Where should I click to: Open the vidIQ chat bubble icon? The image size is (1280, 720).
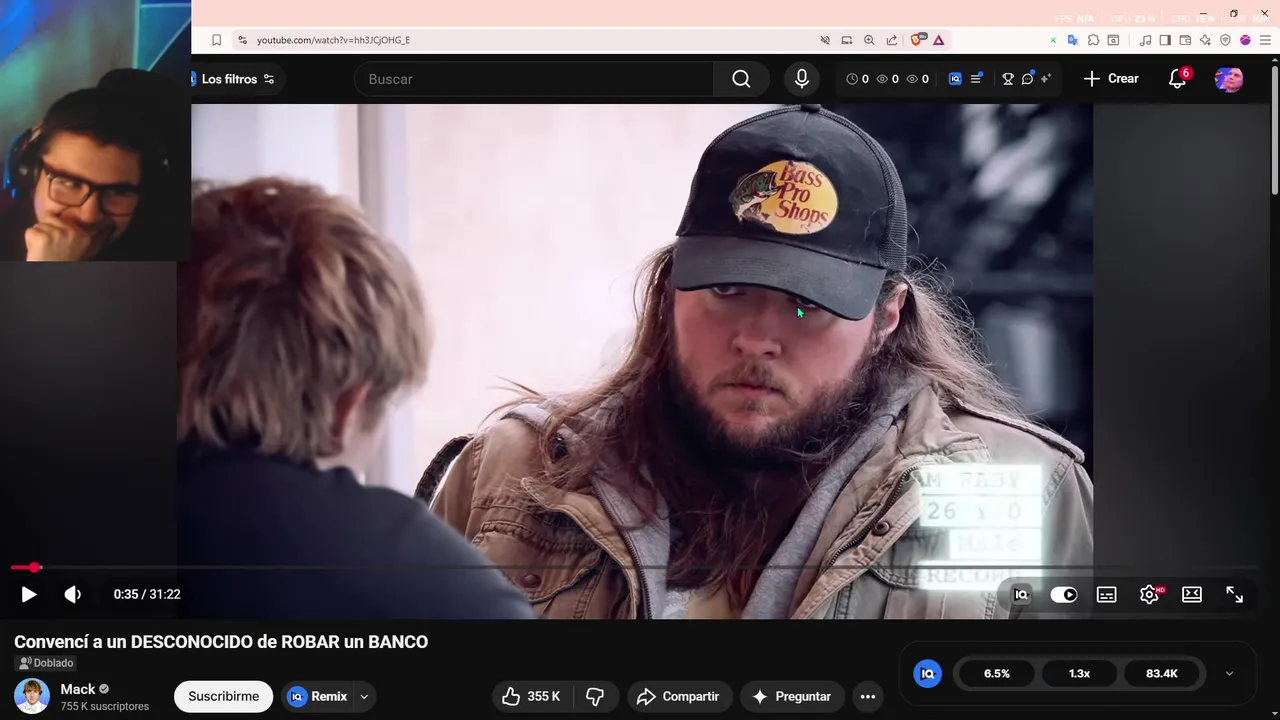pyautogui.click(x=1027, y=79)
